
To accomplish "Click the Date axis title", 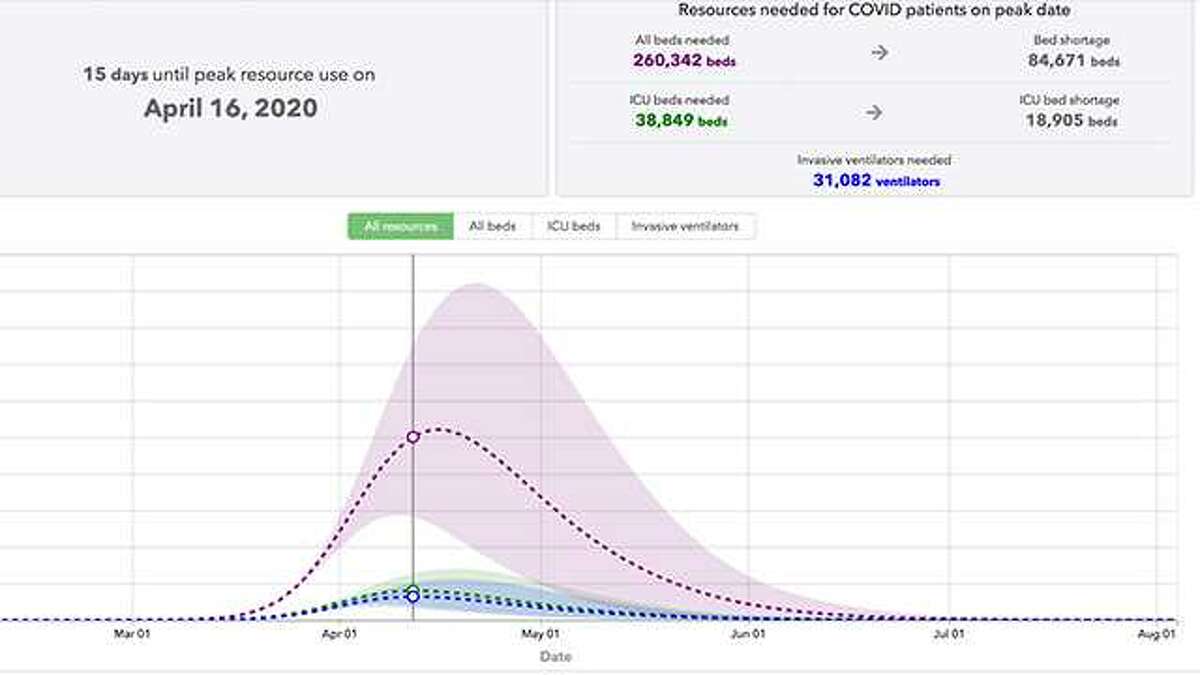I will click(556, 657).
